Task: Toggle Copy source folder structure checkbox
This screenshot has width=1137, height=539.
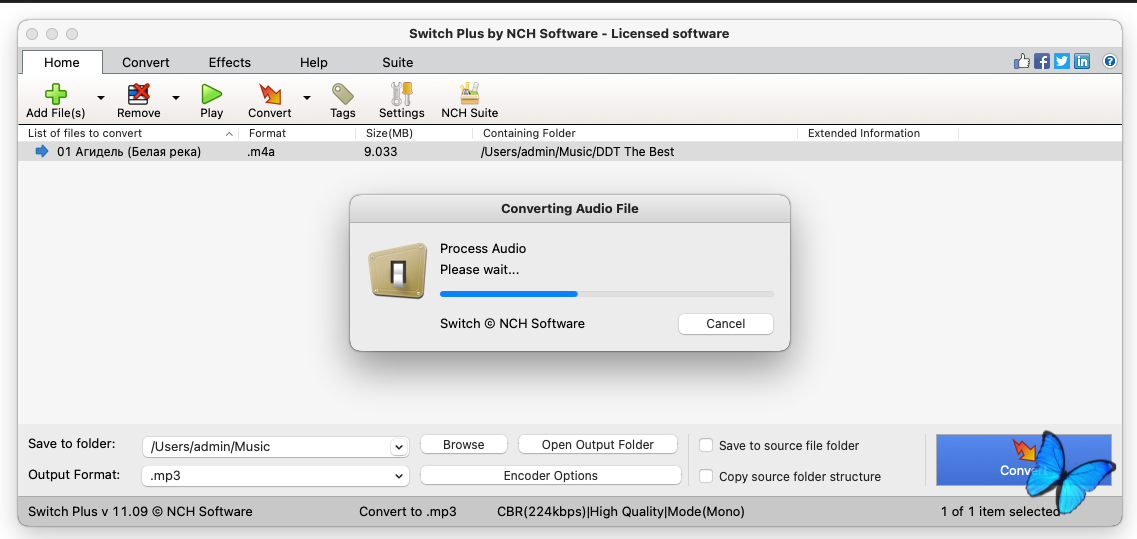Action: click(x=706, y=477)
